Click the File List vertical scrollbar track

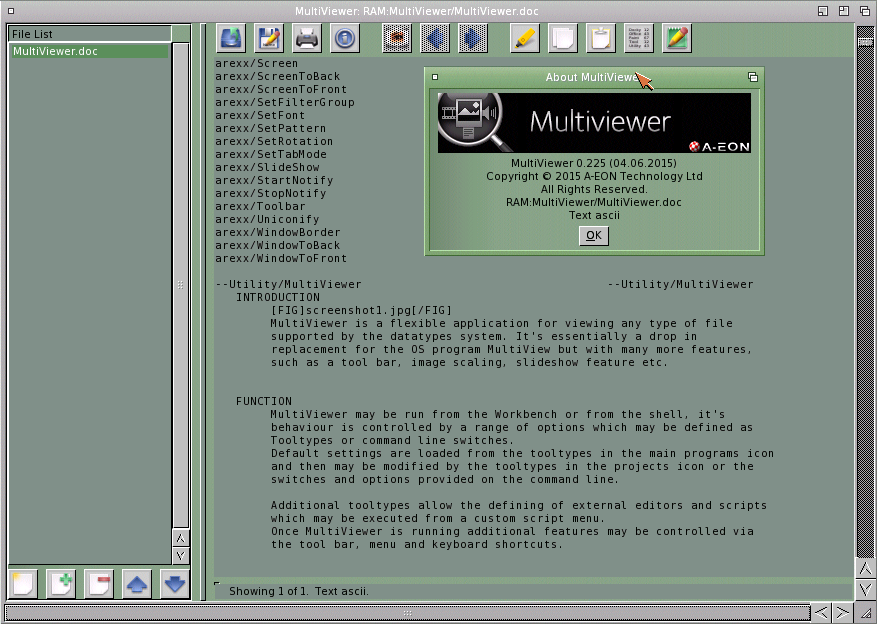(x=181, y=285)
